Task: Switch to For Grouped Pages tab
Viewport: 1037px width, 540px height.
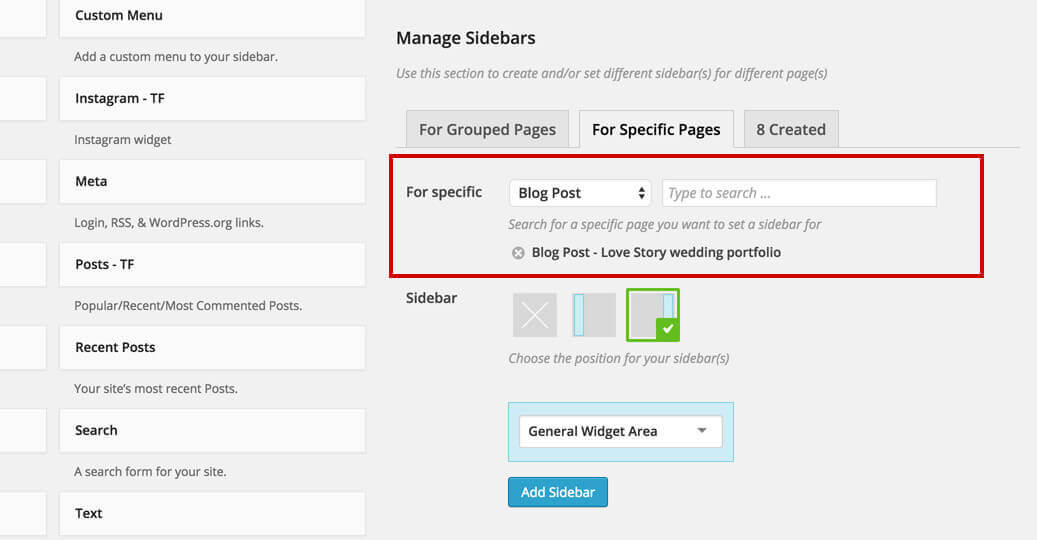Action: point(487,129)
